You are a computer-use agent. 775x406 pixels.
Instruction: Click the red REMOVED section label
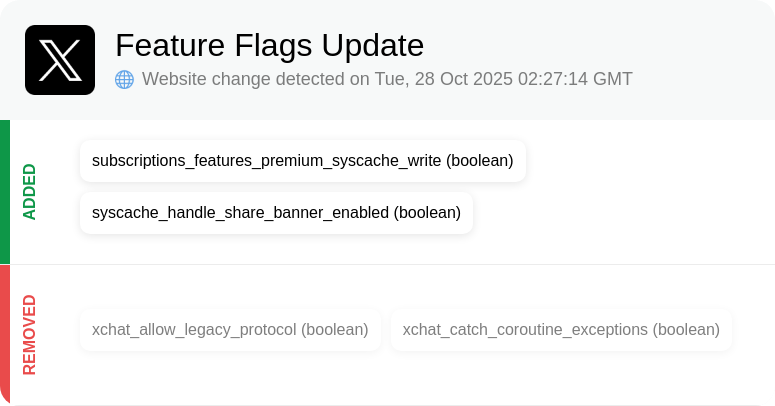30,335
